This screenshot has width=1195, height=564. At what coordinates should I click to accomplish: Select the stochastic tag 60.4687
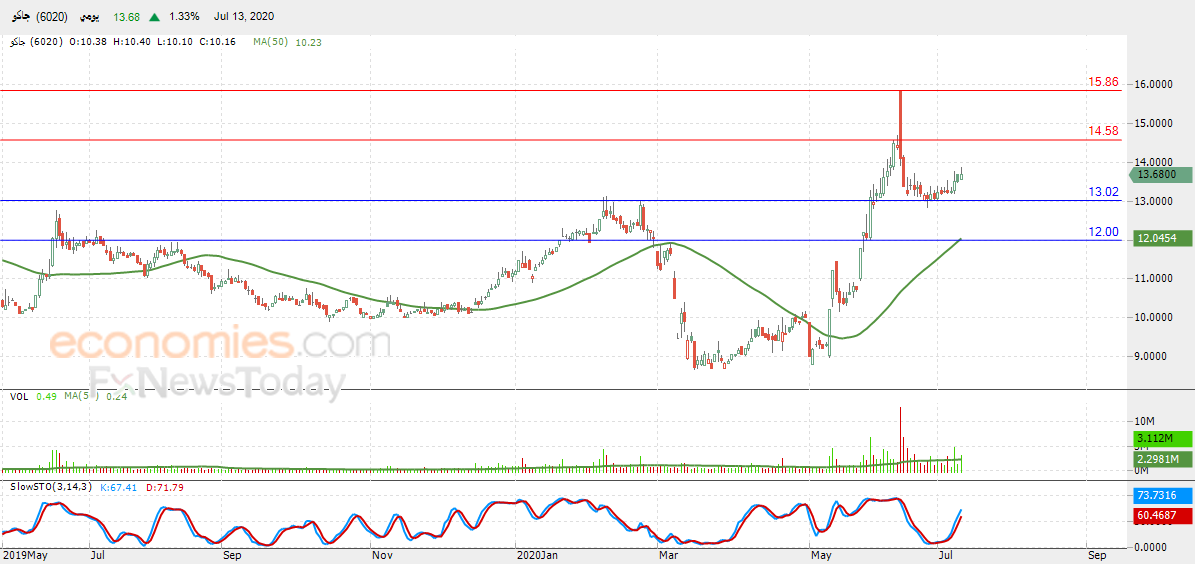[1163, 515]
